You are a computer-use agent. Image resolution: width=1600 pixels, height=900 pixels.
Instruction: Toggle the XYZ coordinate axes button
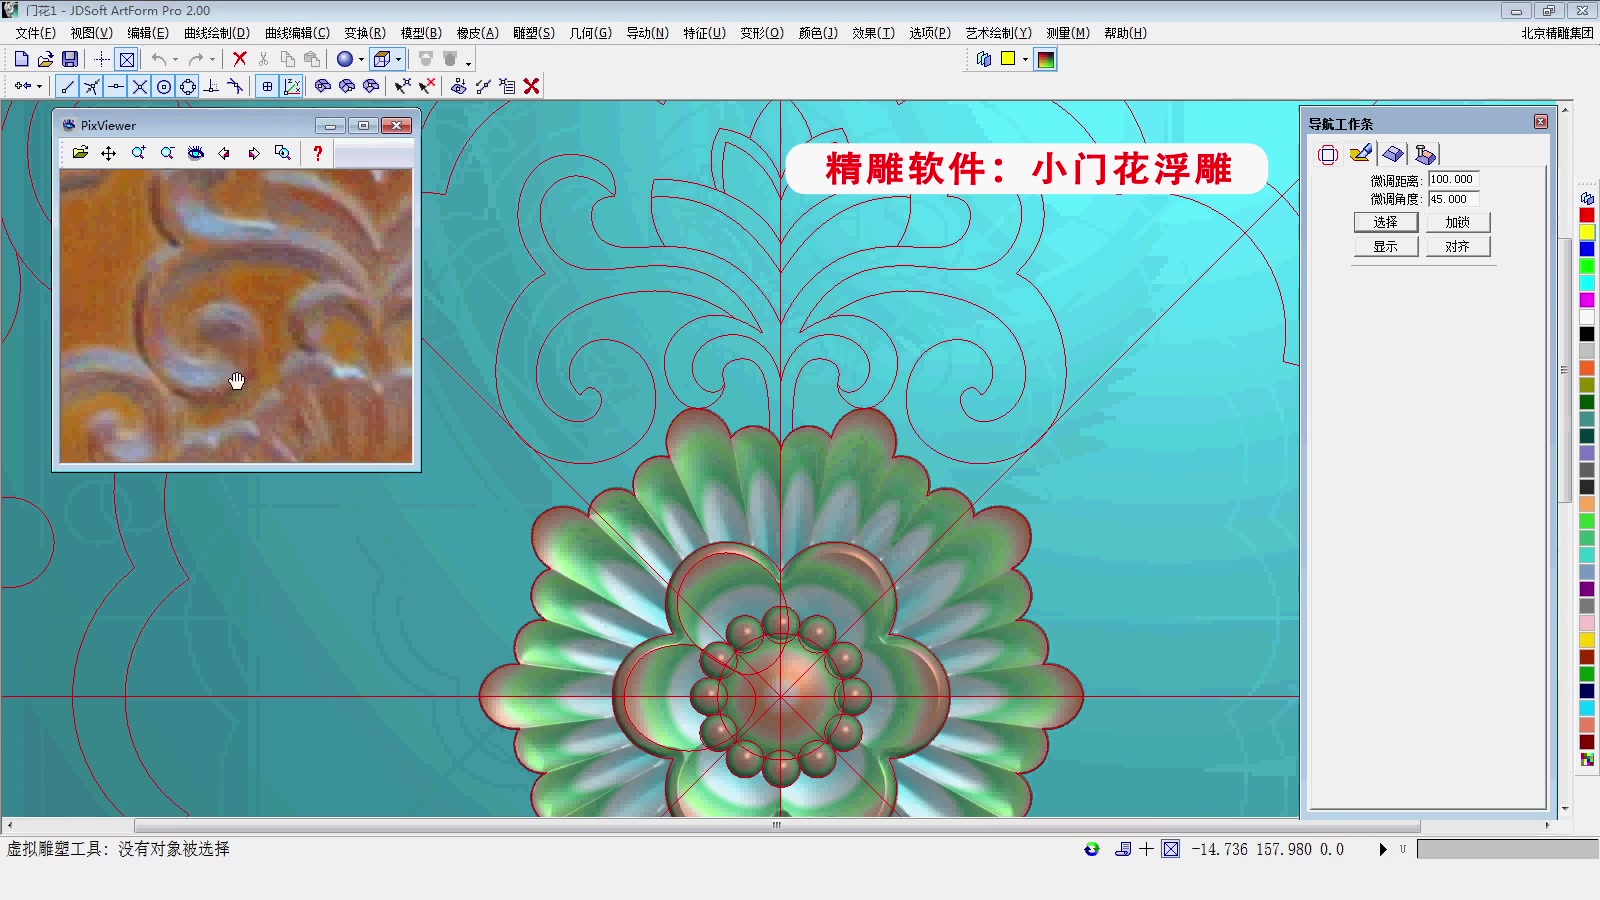click(292, 86)
